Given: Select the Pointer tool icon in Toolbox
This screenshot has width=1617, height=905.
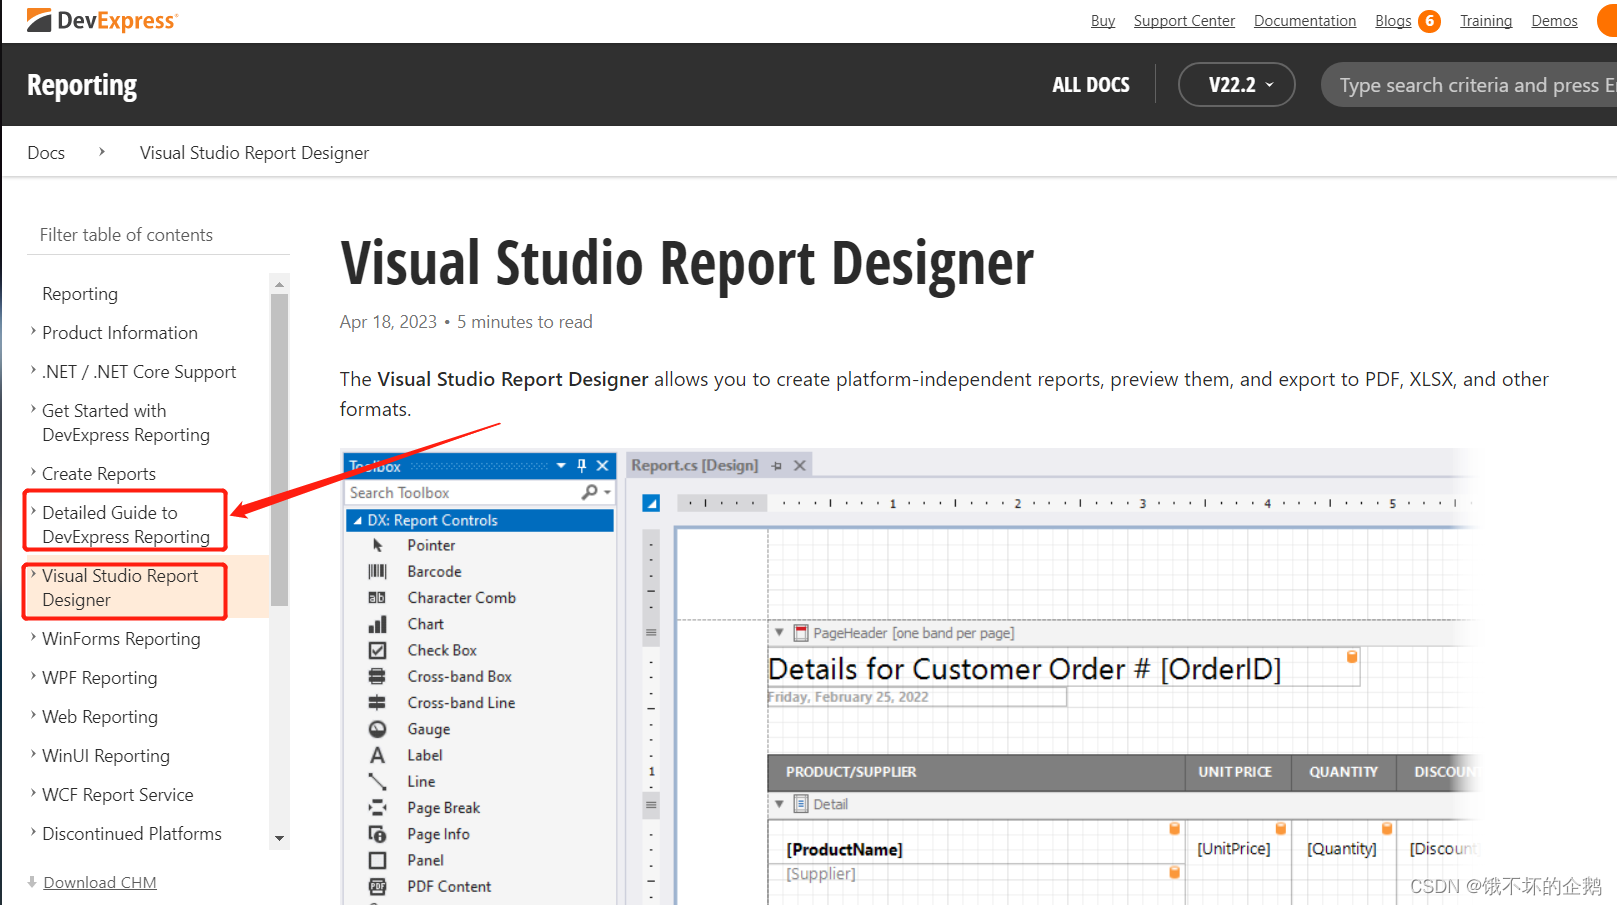Looking at the screenshot, I should tap(378, 545).
